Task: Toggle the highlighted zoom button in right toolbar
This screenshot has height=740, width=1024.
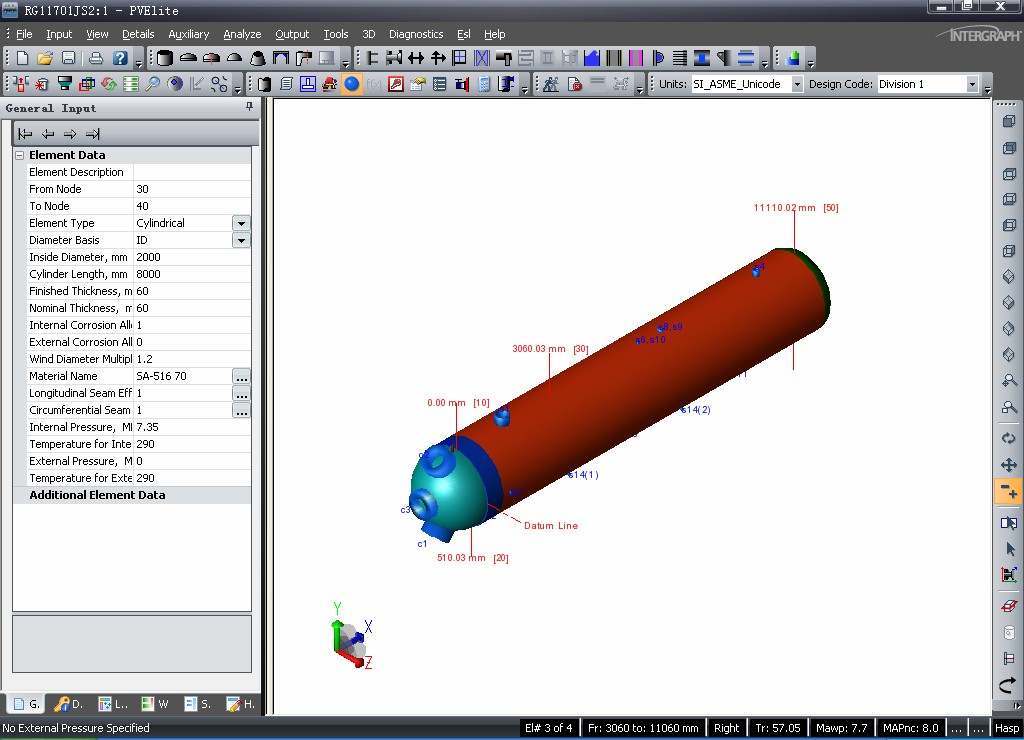Action: coord(1008,491)
